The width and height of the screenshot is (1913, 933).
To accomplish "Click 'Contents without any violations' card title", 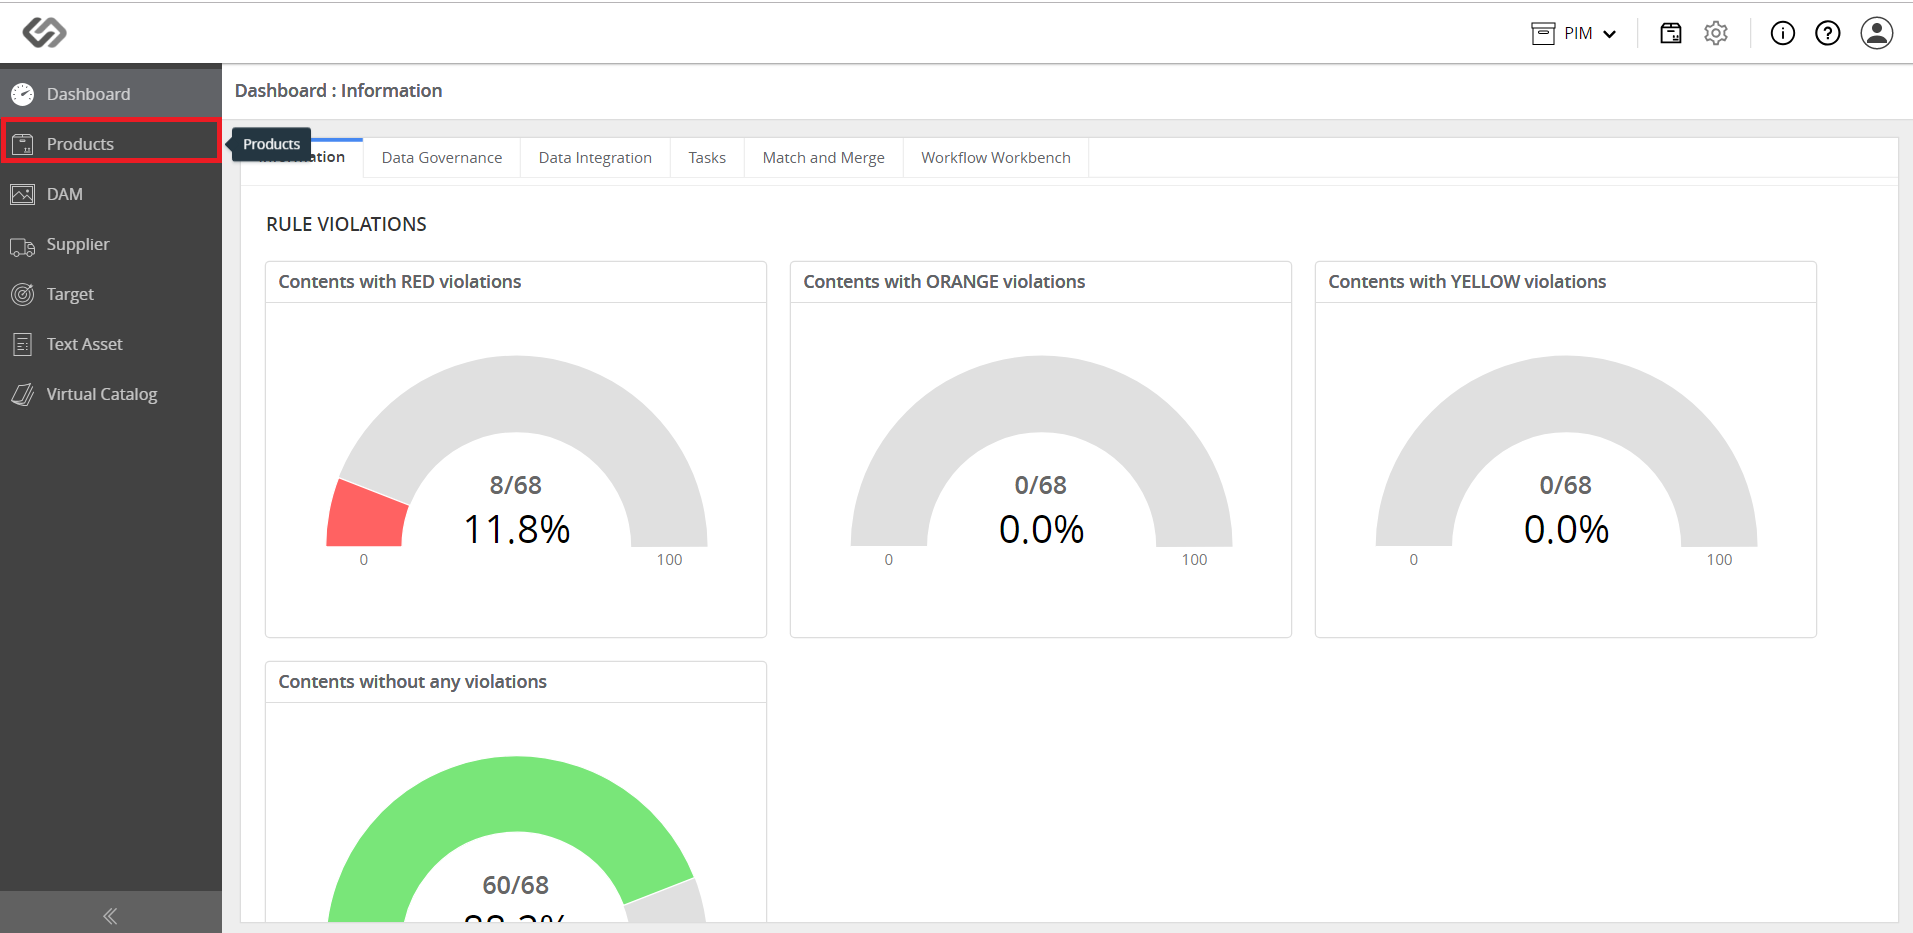I will (413, 682).
